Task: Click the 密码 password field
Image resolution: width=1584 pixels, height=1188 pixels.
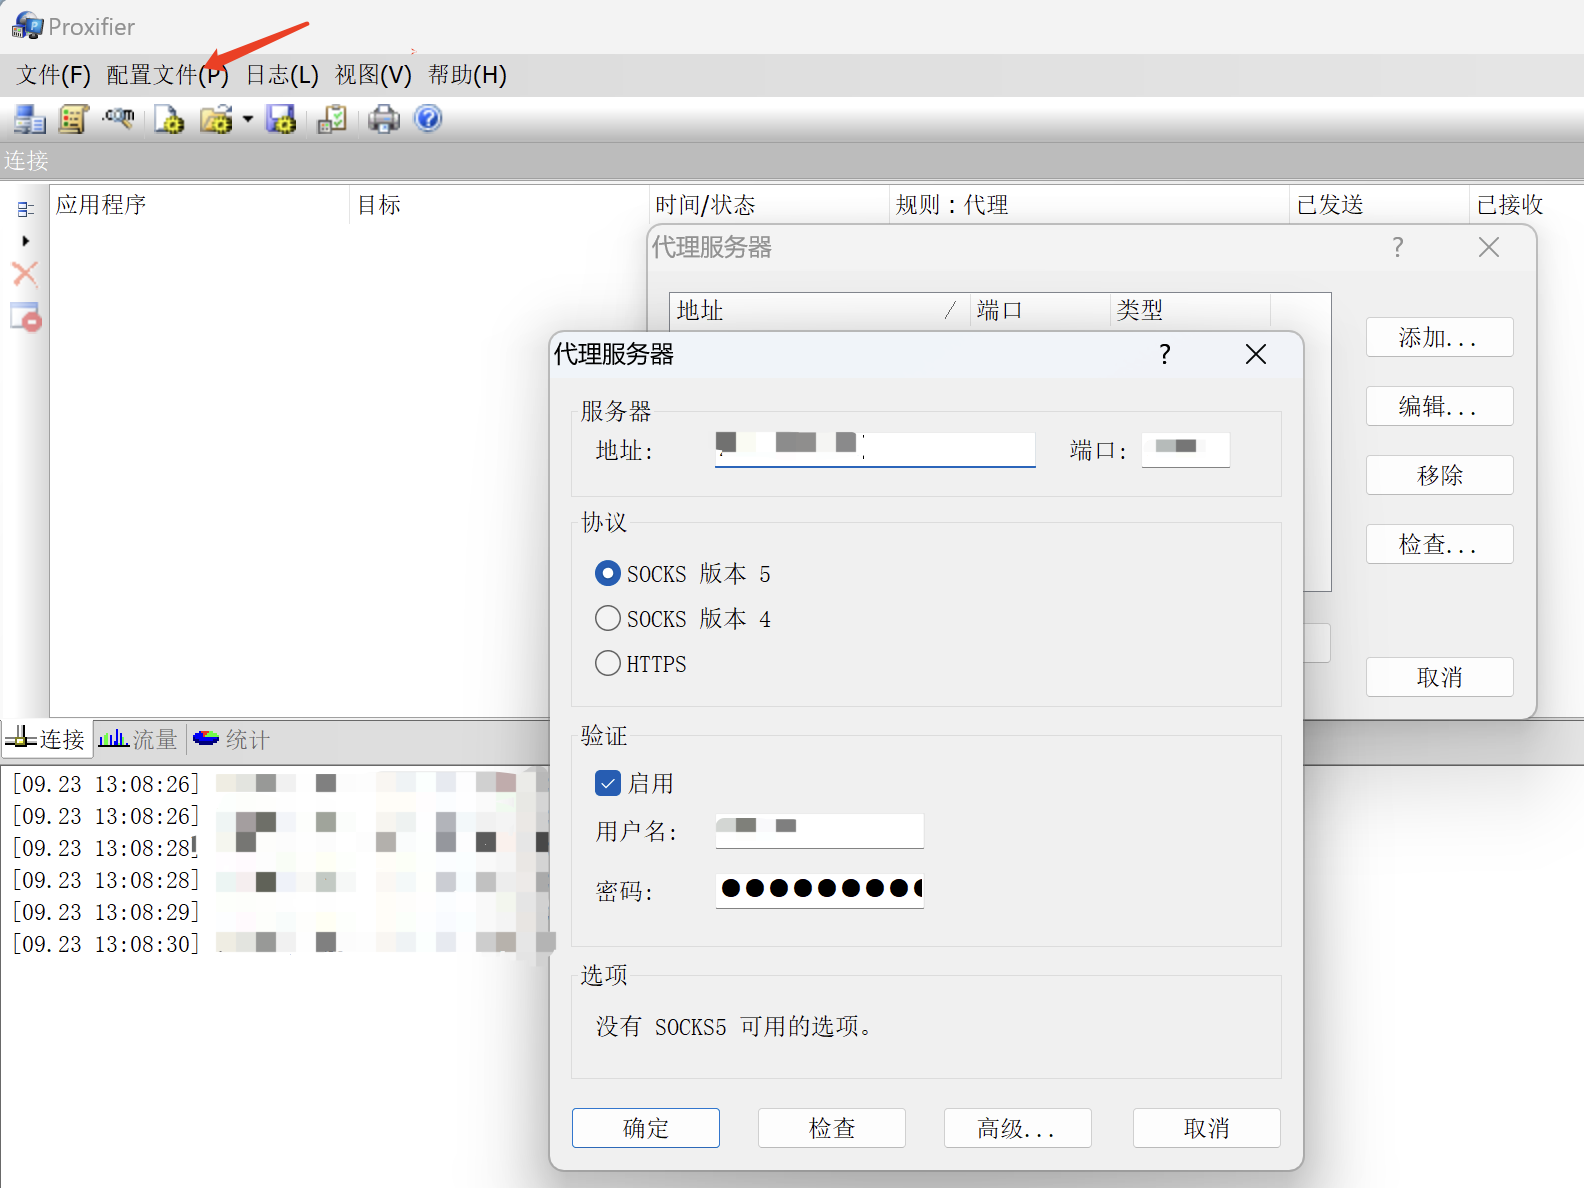Action: click(x=819, y=889)
